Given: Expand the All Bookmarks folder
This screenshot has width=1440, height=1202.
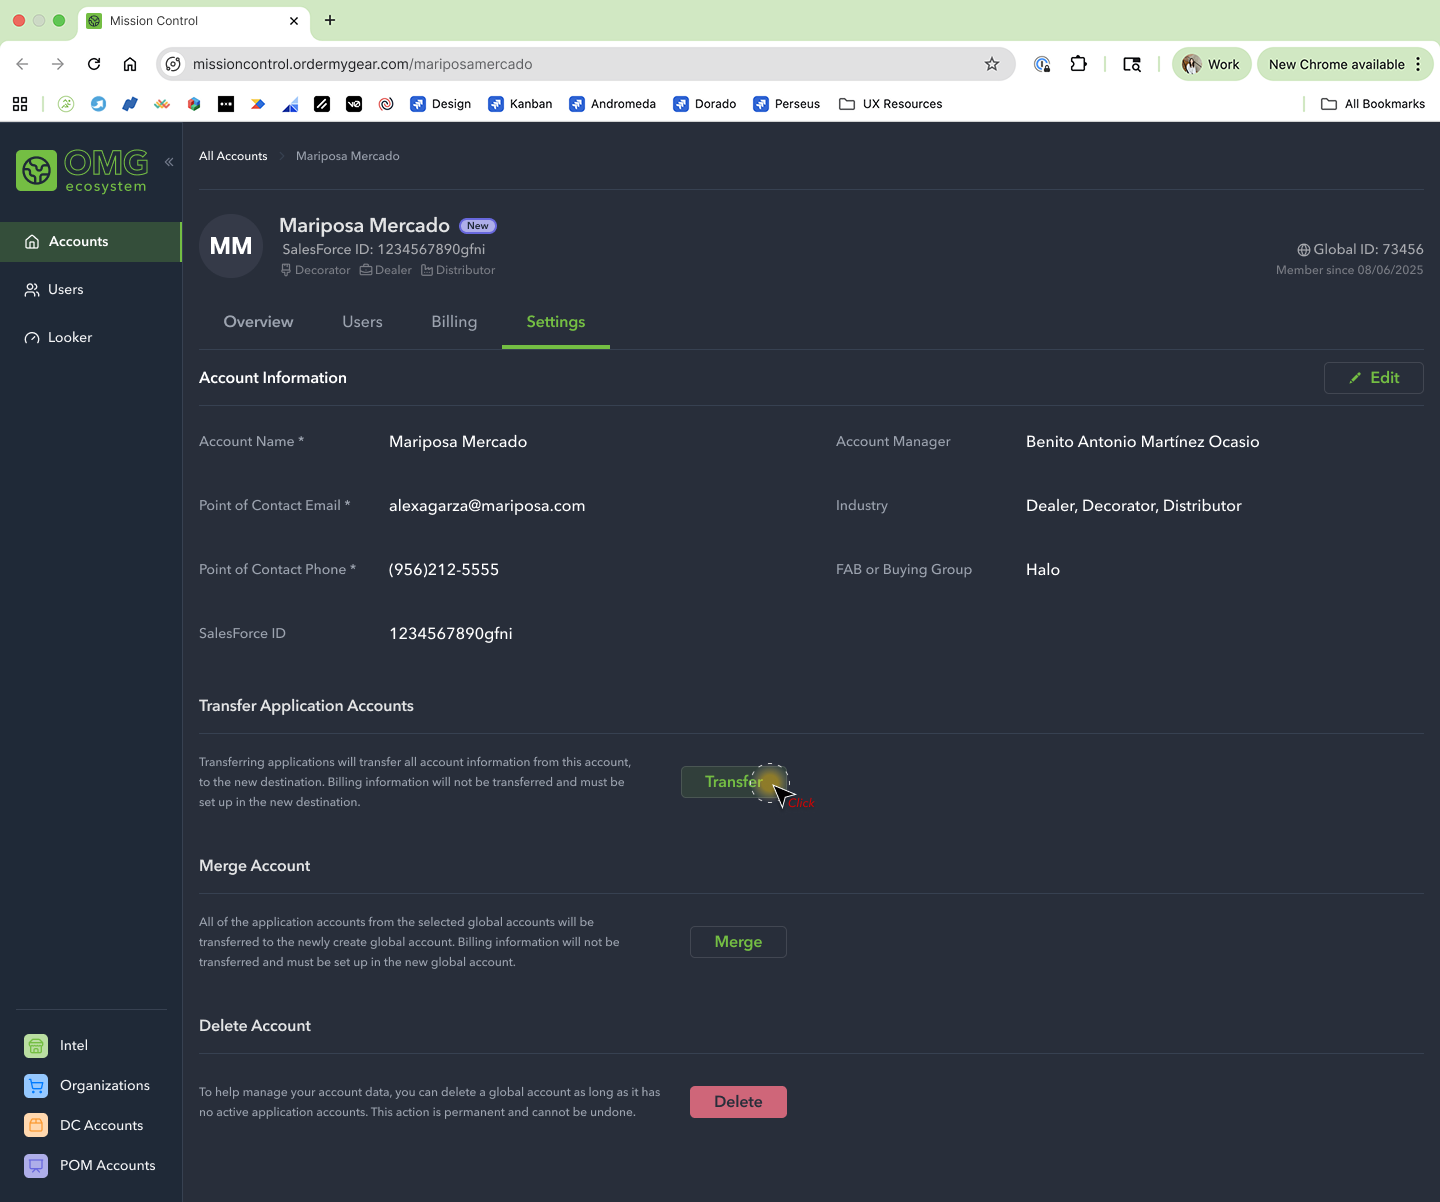Looking at the screenshot, I should coord(1373,104).
